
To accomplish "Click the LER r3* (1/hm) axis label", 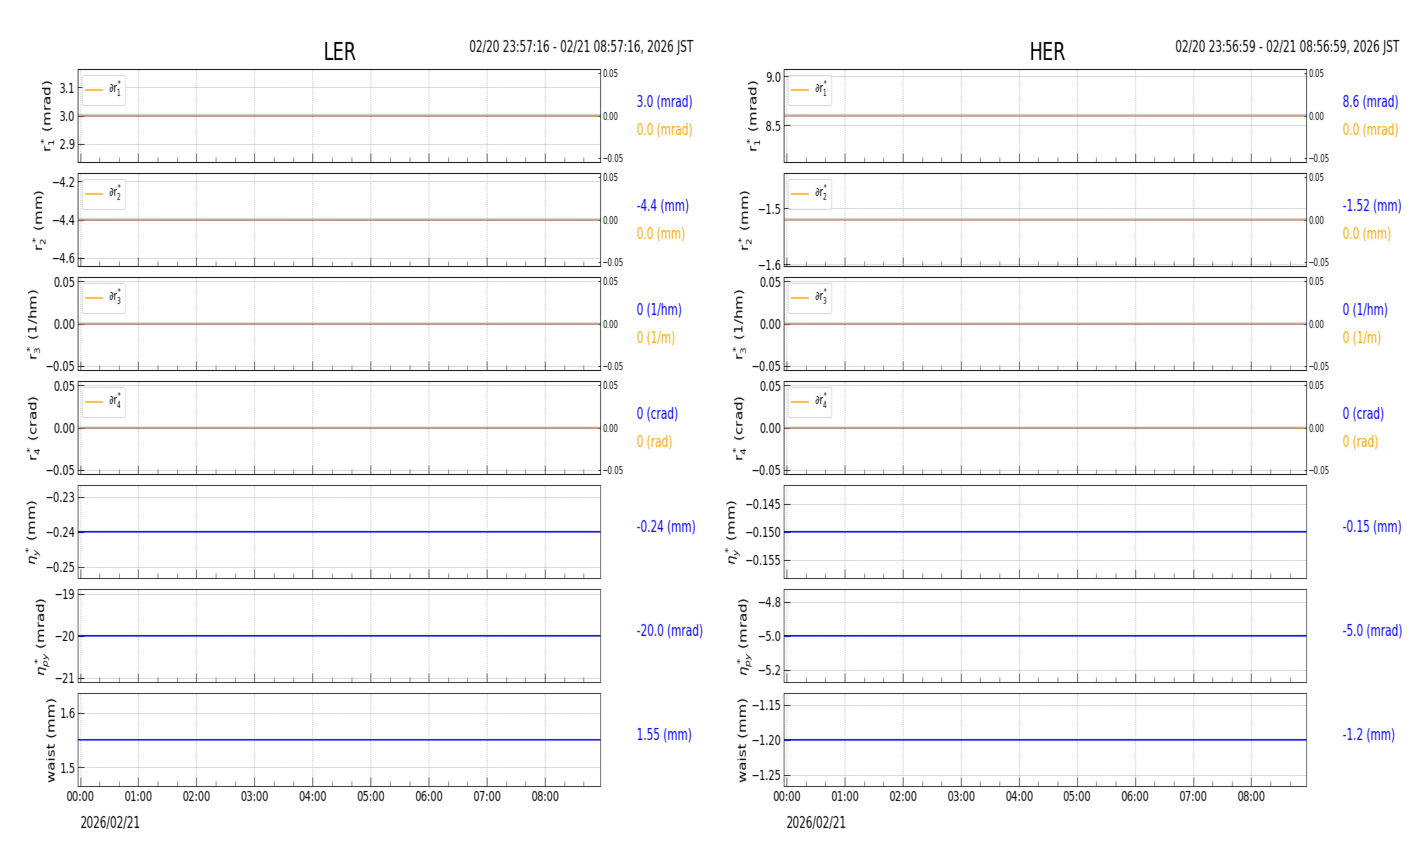I will click(35, 324).
